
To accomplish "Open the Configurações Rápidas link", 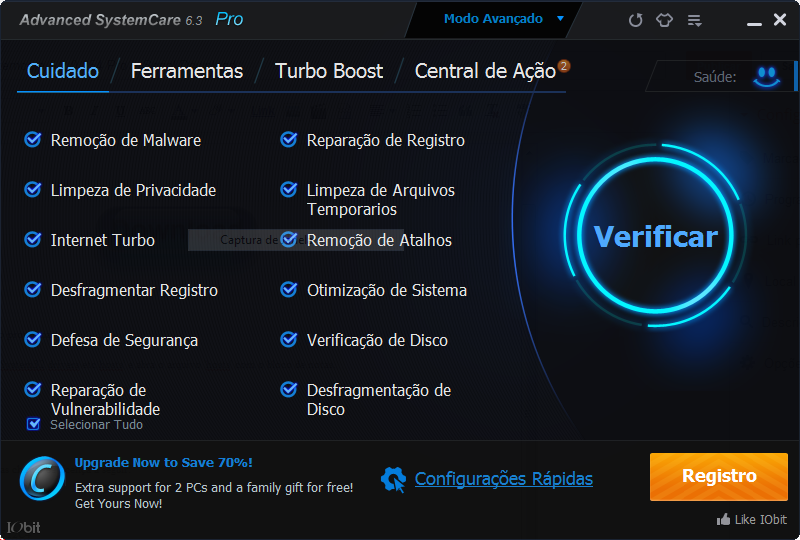I will 504,479.
